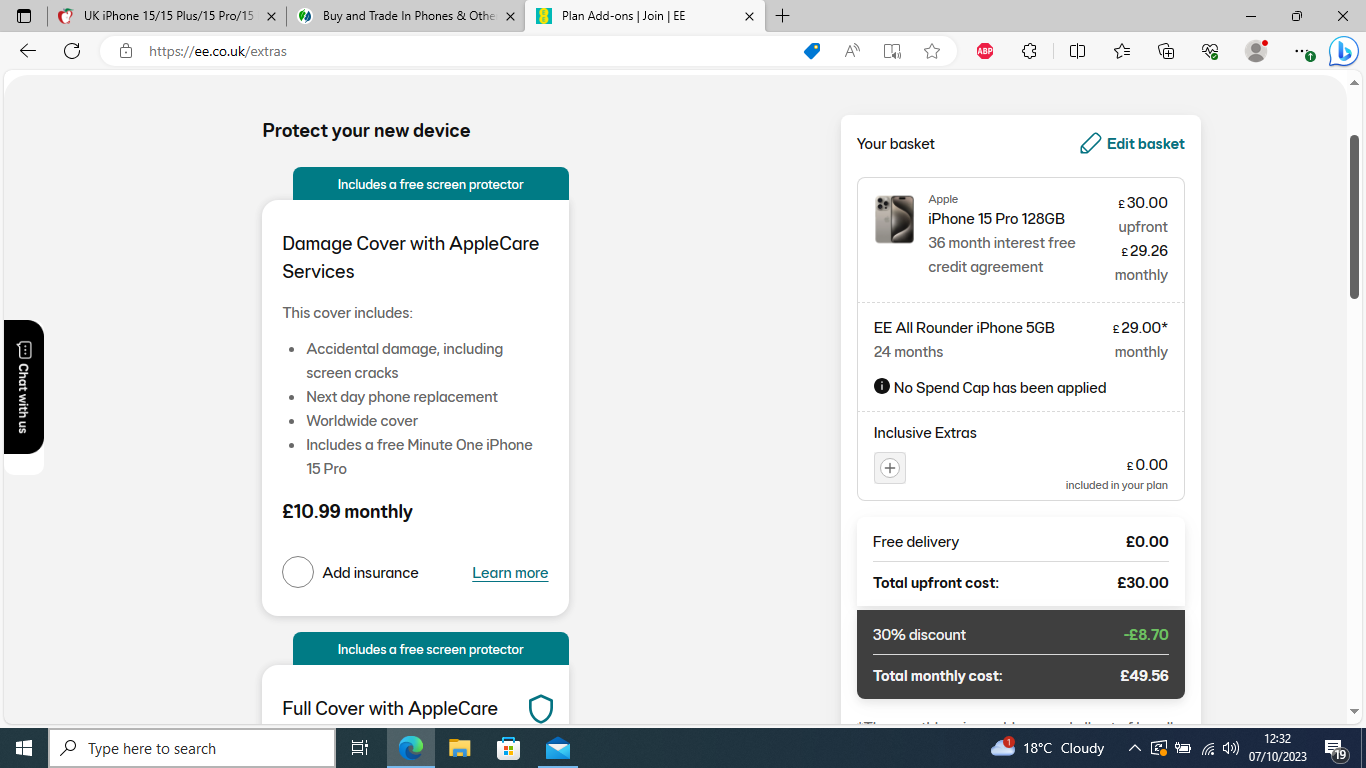Open the Bing chat sidebar icon
The image size is (1366, 768).
click(1343, 51)
